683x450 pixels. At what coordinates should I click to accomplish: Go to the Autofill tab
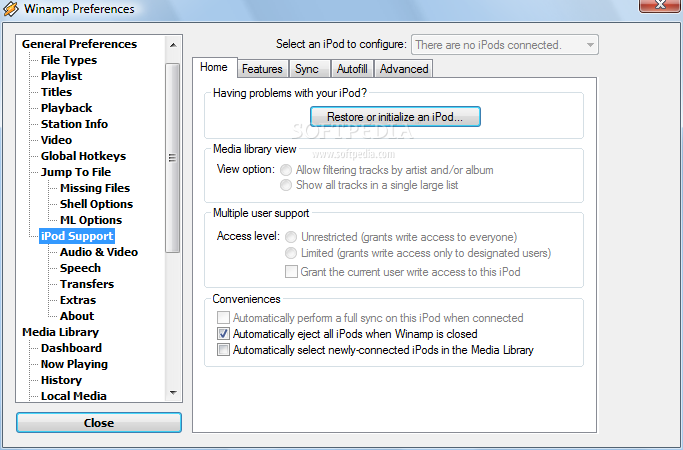click(x=351, y=69)
